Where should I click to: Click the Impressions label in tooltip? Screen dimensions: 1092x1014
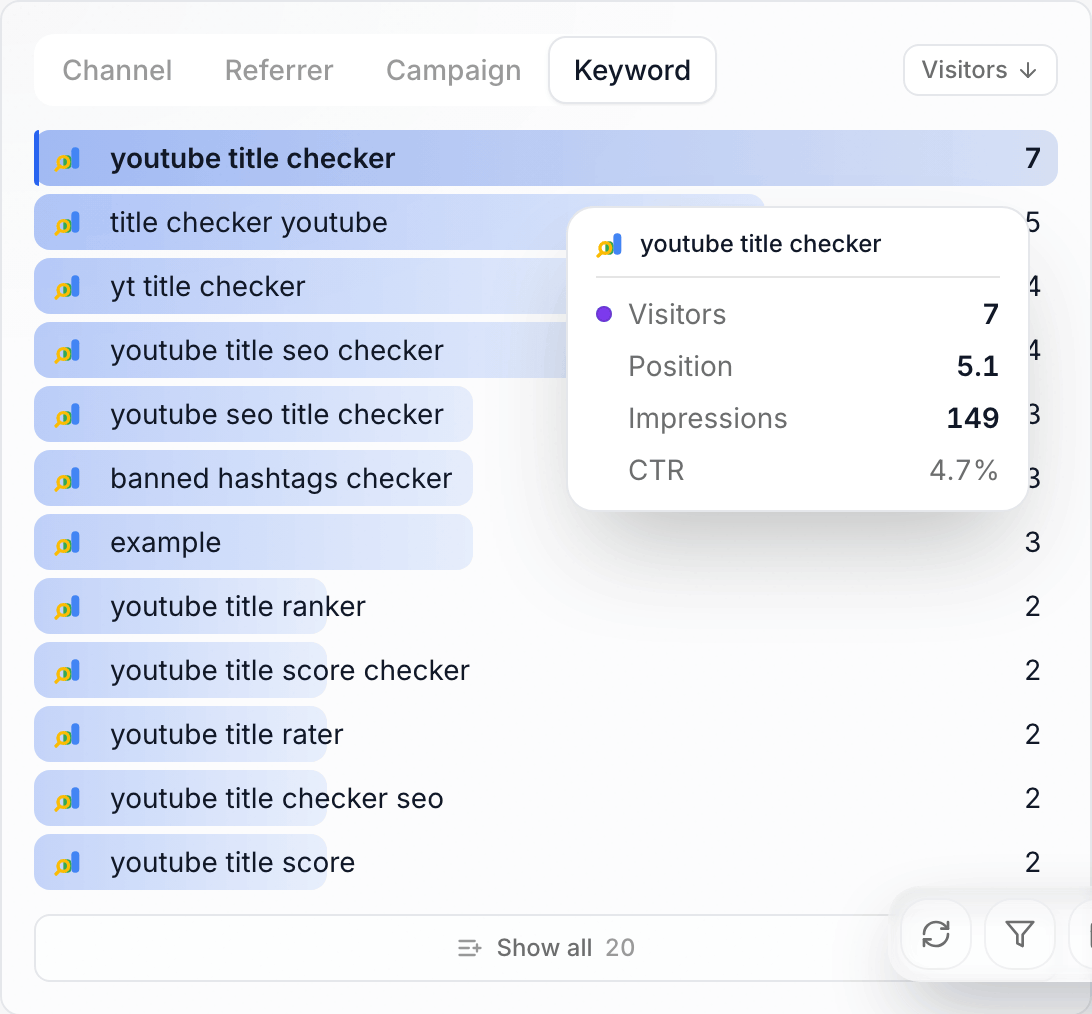click(708, 419)
